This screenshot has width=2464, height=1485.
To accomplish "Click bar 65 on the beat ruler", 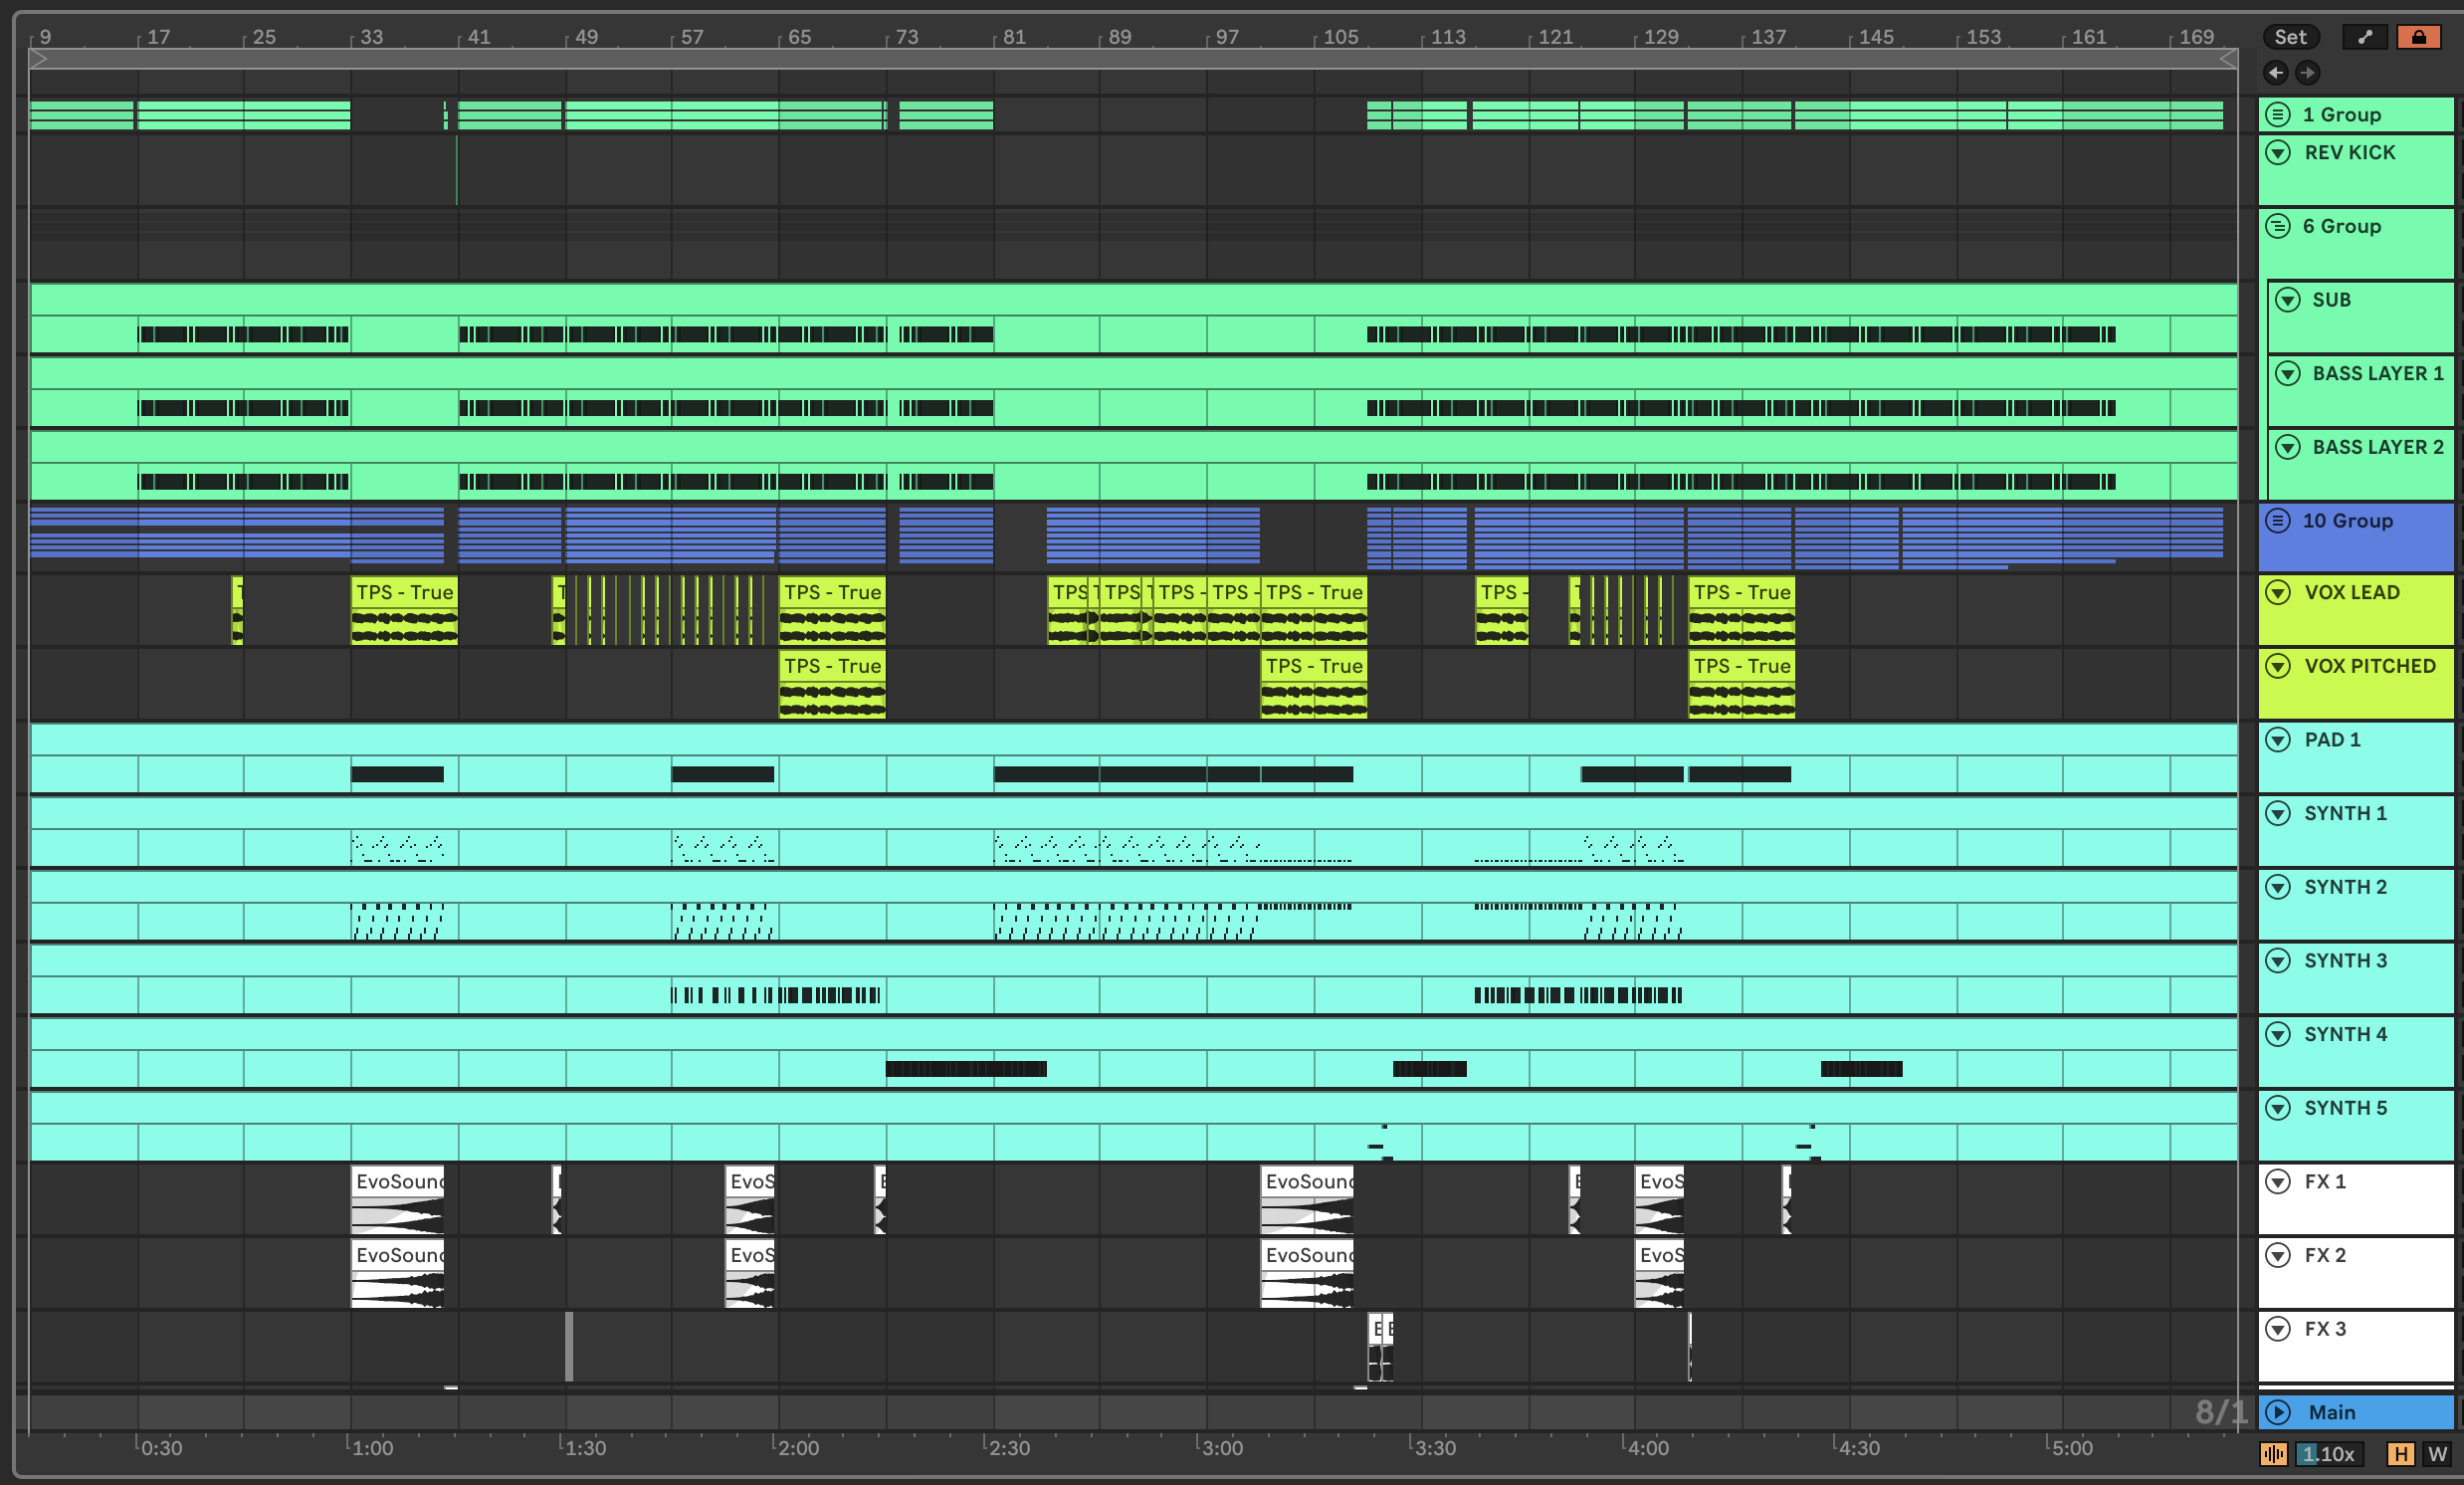I will 799,37.
